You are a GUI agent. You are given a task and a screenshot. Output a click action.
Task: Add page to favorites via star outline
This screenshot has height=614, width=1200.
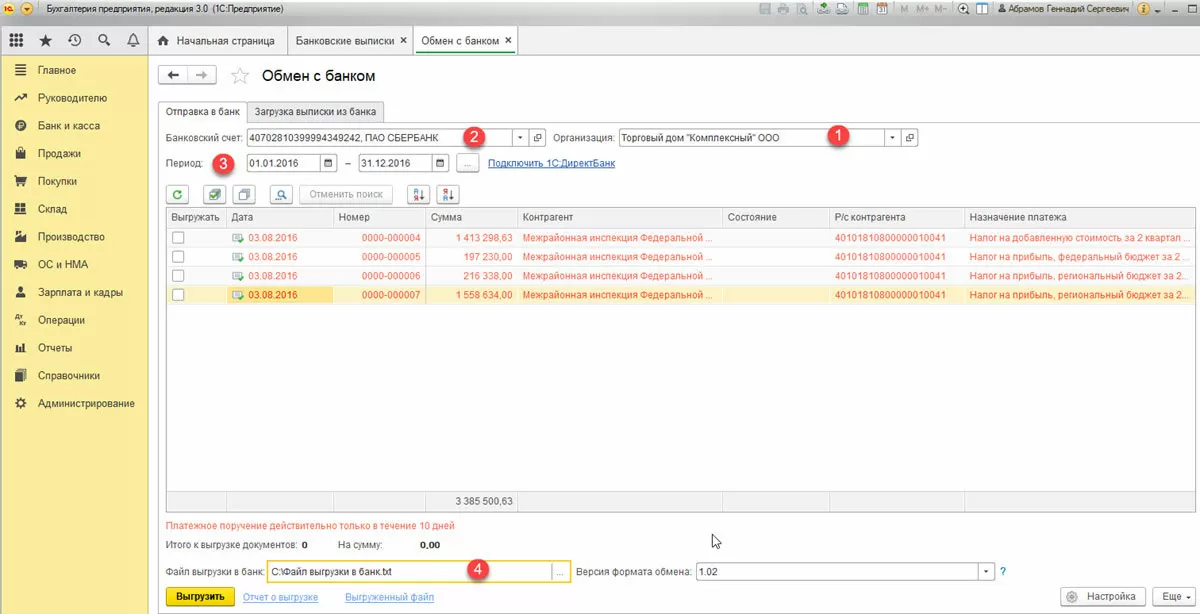(239, 76)
